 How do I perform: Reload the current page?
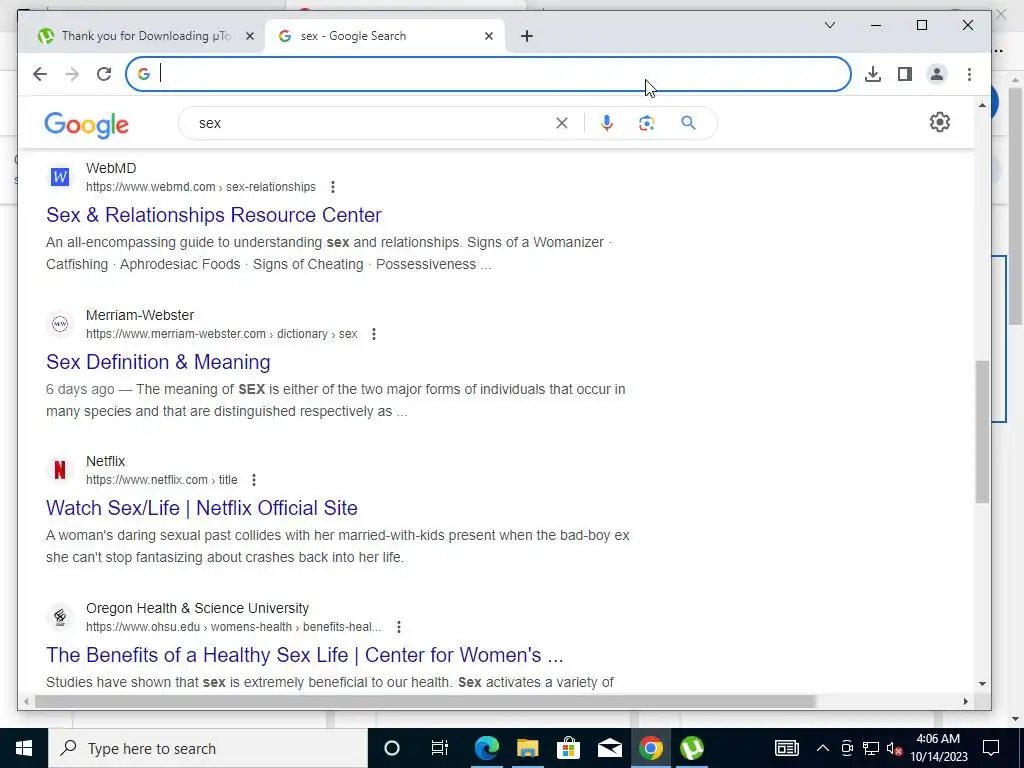pyautogui.click(x=104, y=74)
